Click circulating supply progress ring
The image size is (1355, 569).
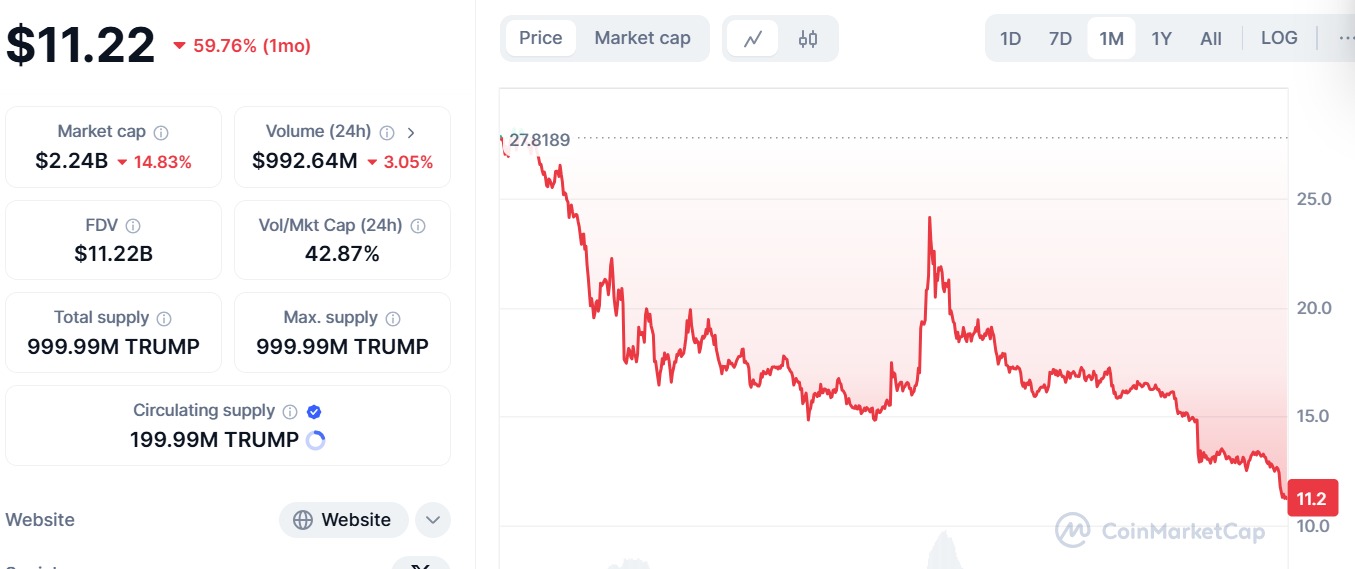315,440
